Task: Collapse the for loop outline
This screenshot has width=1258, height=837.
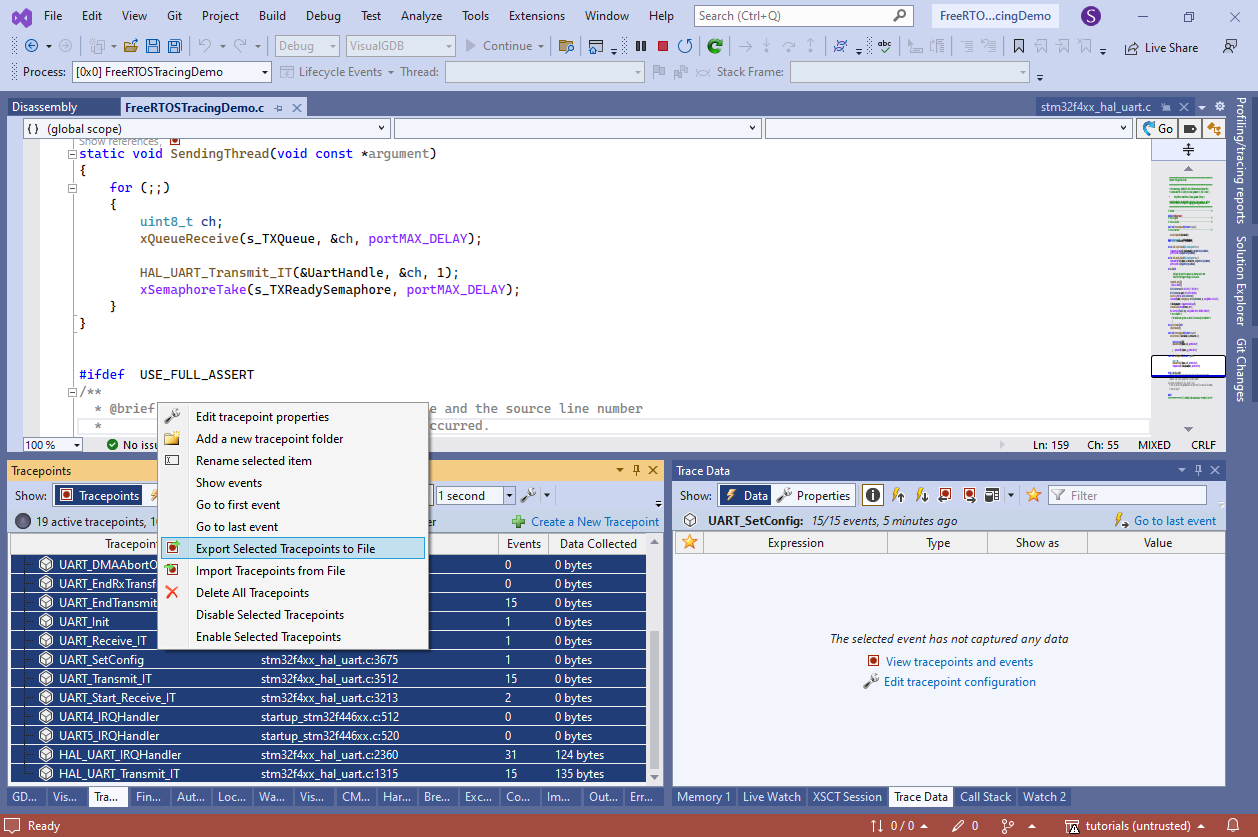Action: (x=72, y=188)
